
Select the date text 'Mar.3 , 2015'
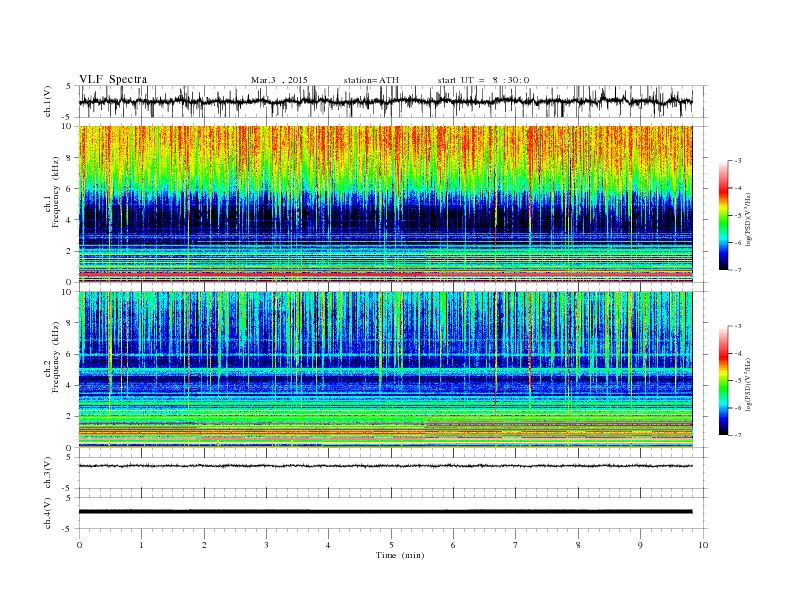click(279, 80)
